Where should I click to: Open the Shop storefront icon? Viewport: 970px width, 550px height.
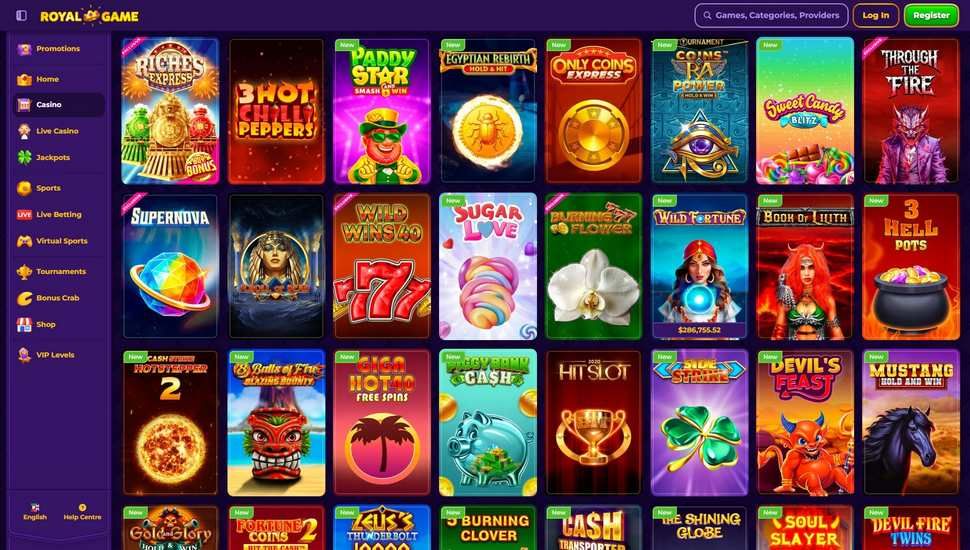coord(24,325)
